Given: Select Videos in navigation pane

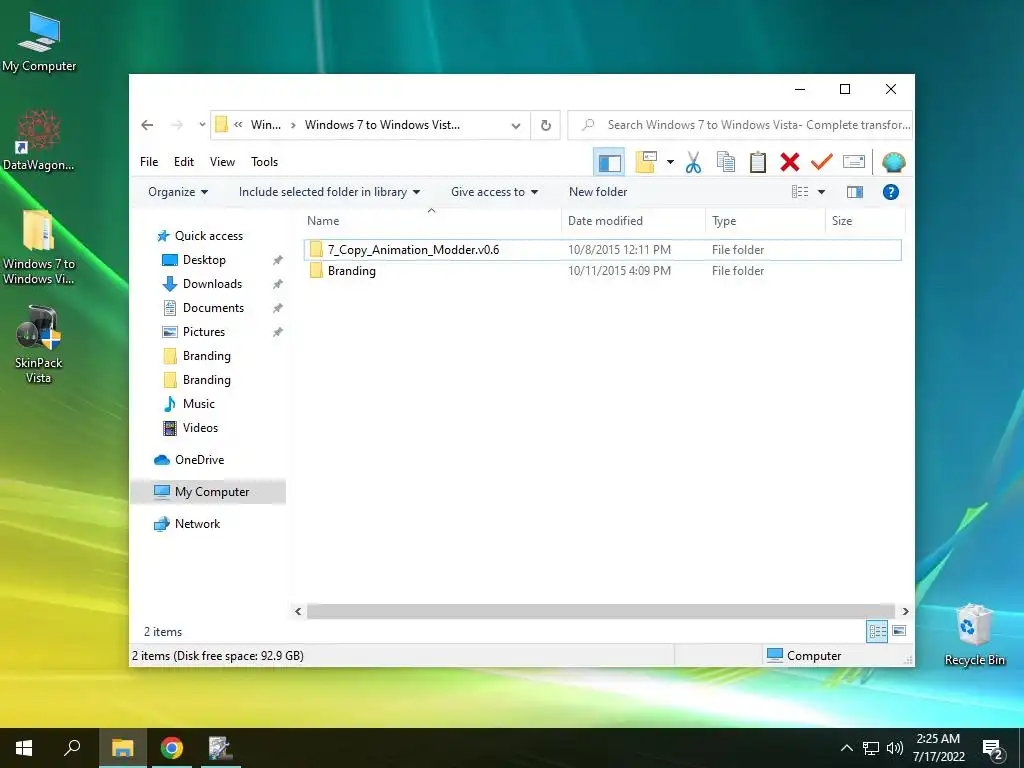Looking at the screenshot, I should [200, 428].
